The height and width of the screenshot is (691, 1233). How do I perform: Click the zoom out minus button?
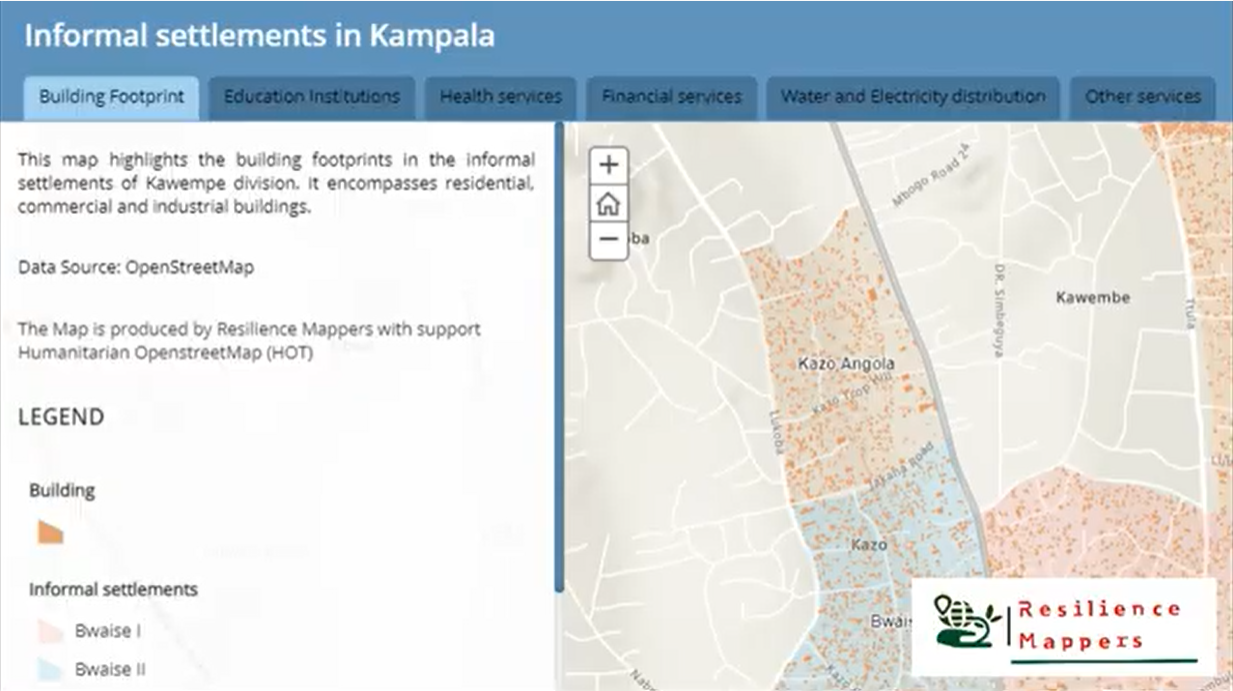[608, 241]
